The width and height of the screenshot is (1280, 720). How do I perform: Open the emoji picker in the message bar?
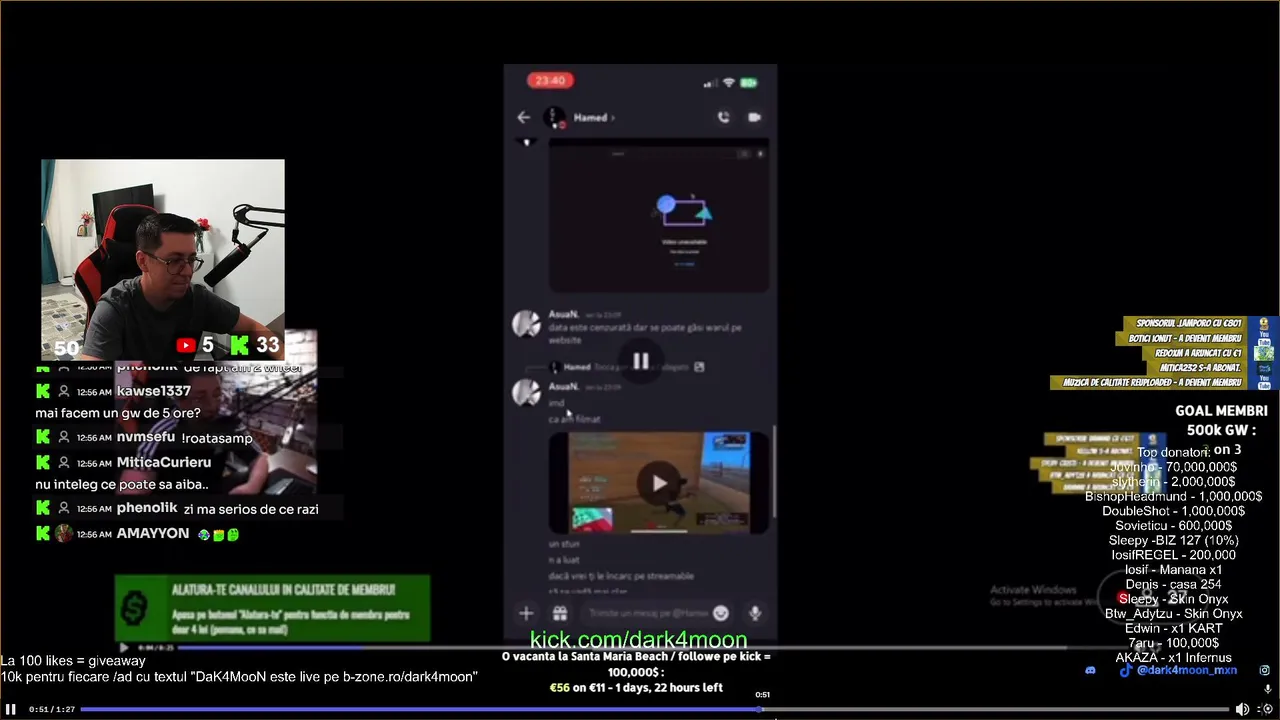click(721, 613)
